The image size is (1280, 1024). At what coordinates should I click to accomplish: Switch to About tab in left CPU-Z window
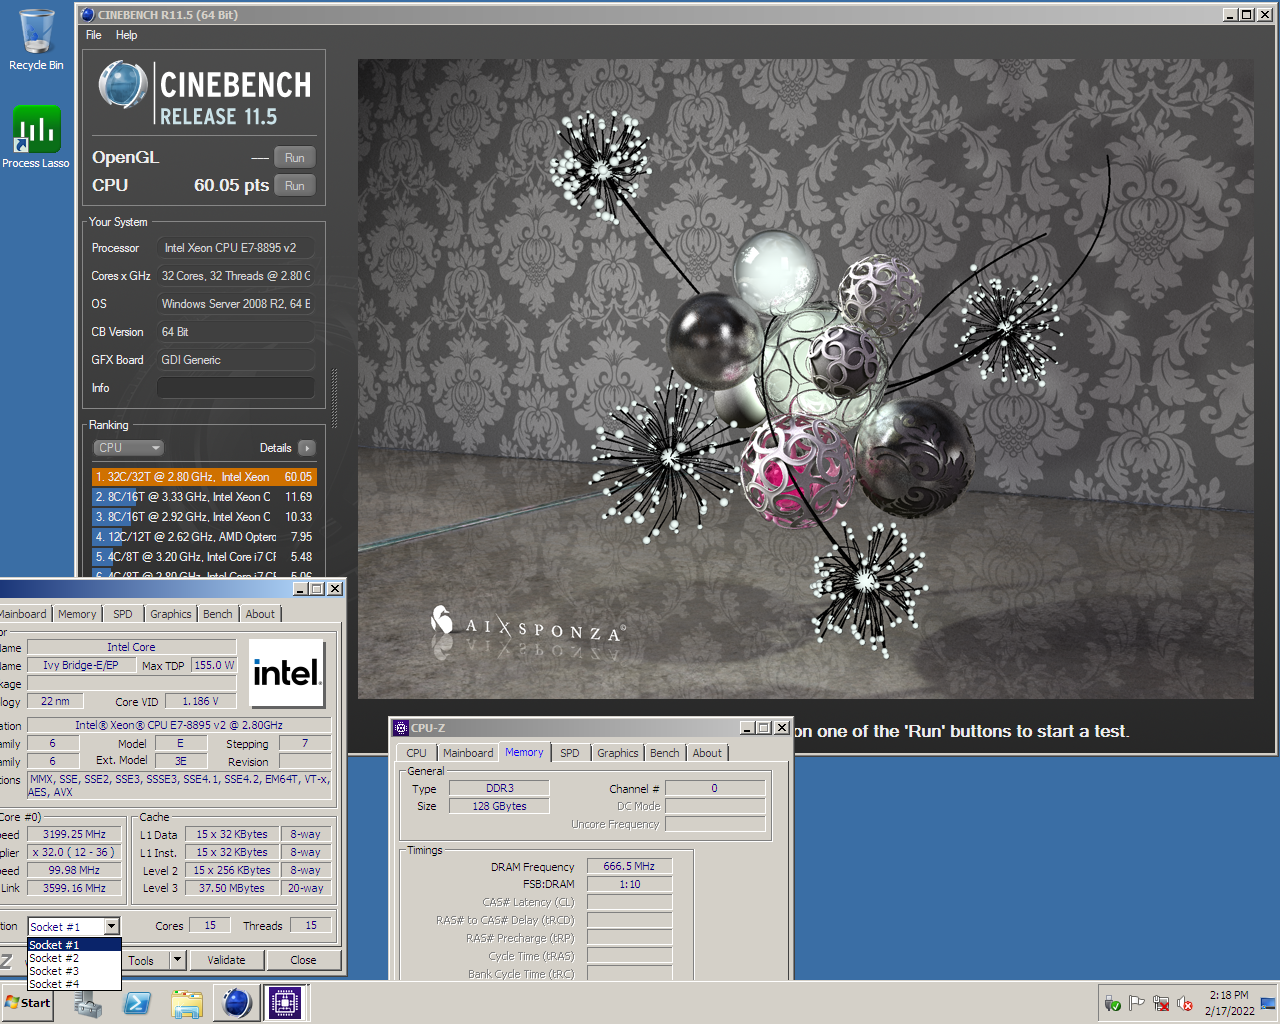tap(260, 614)
